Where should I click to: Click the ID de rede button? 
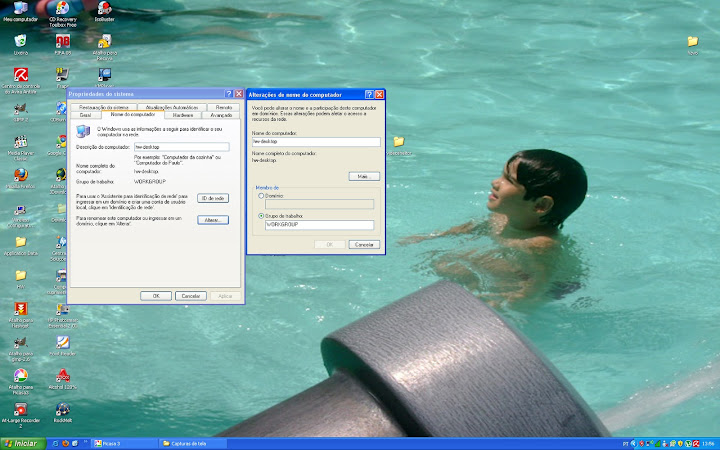point(213,198)
